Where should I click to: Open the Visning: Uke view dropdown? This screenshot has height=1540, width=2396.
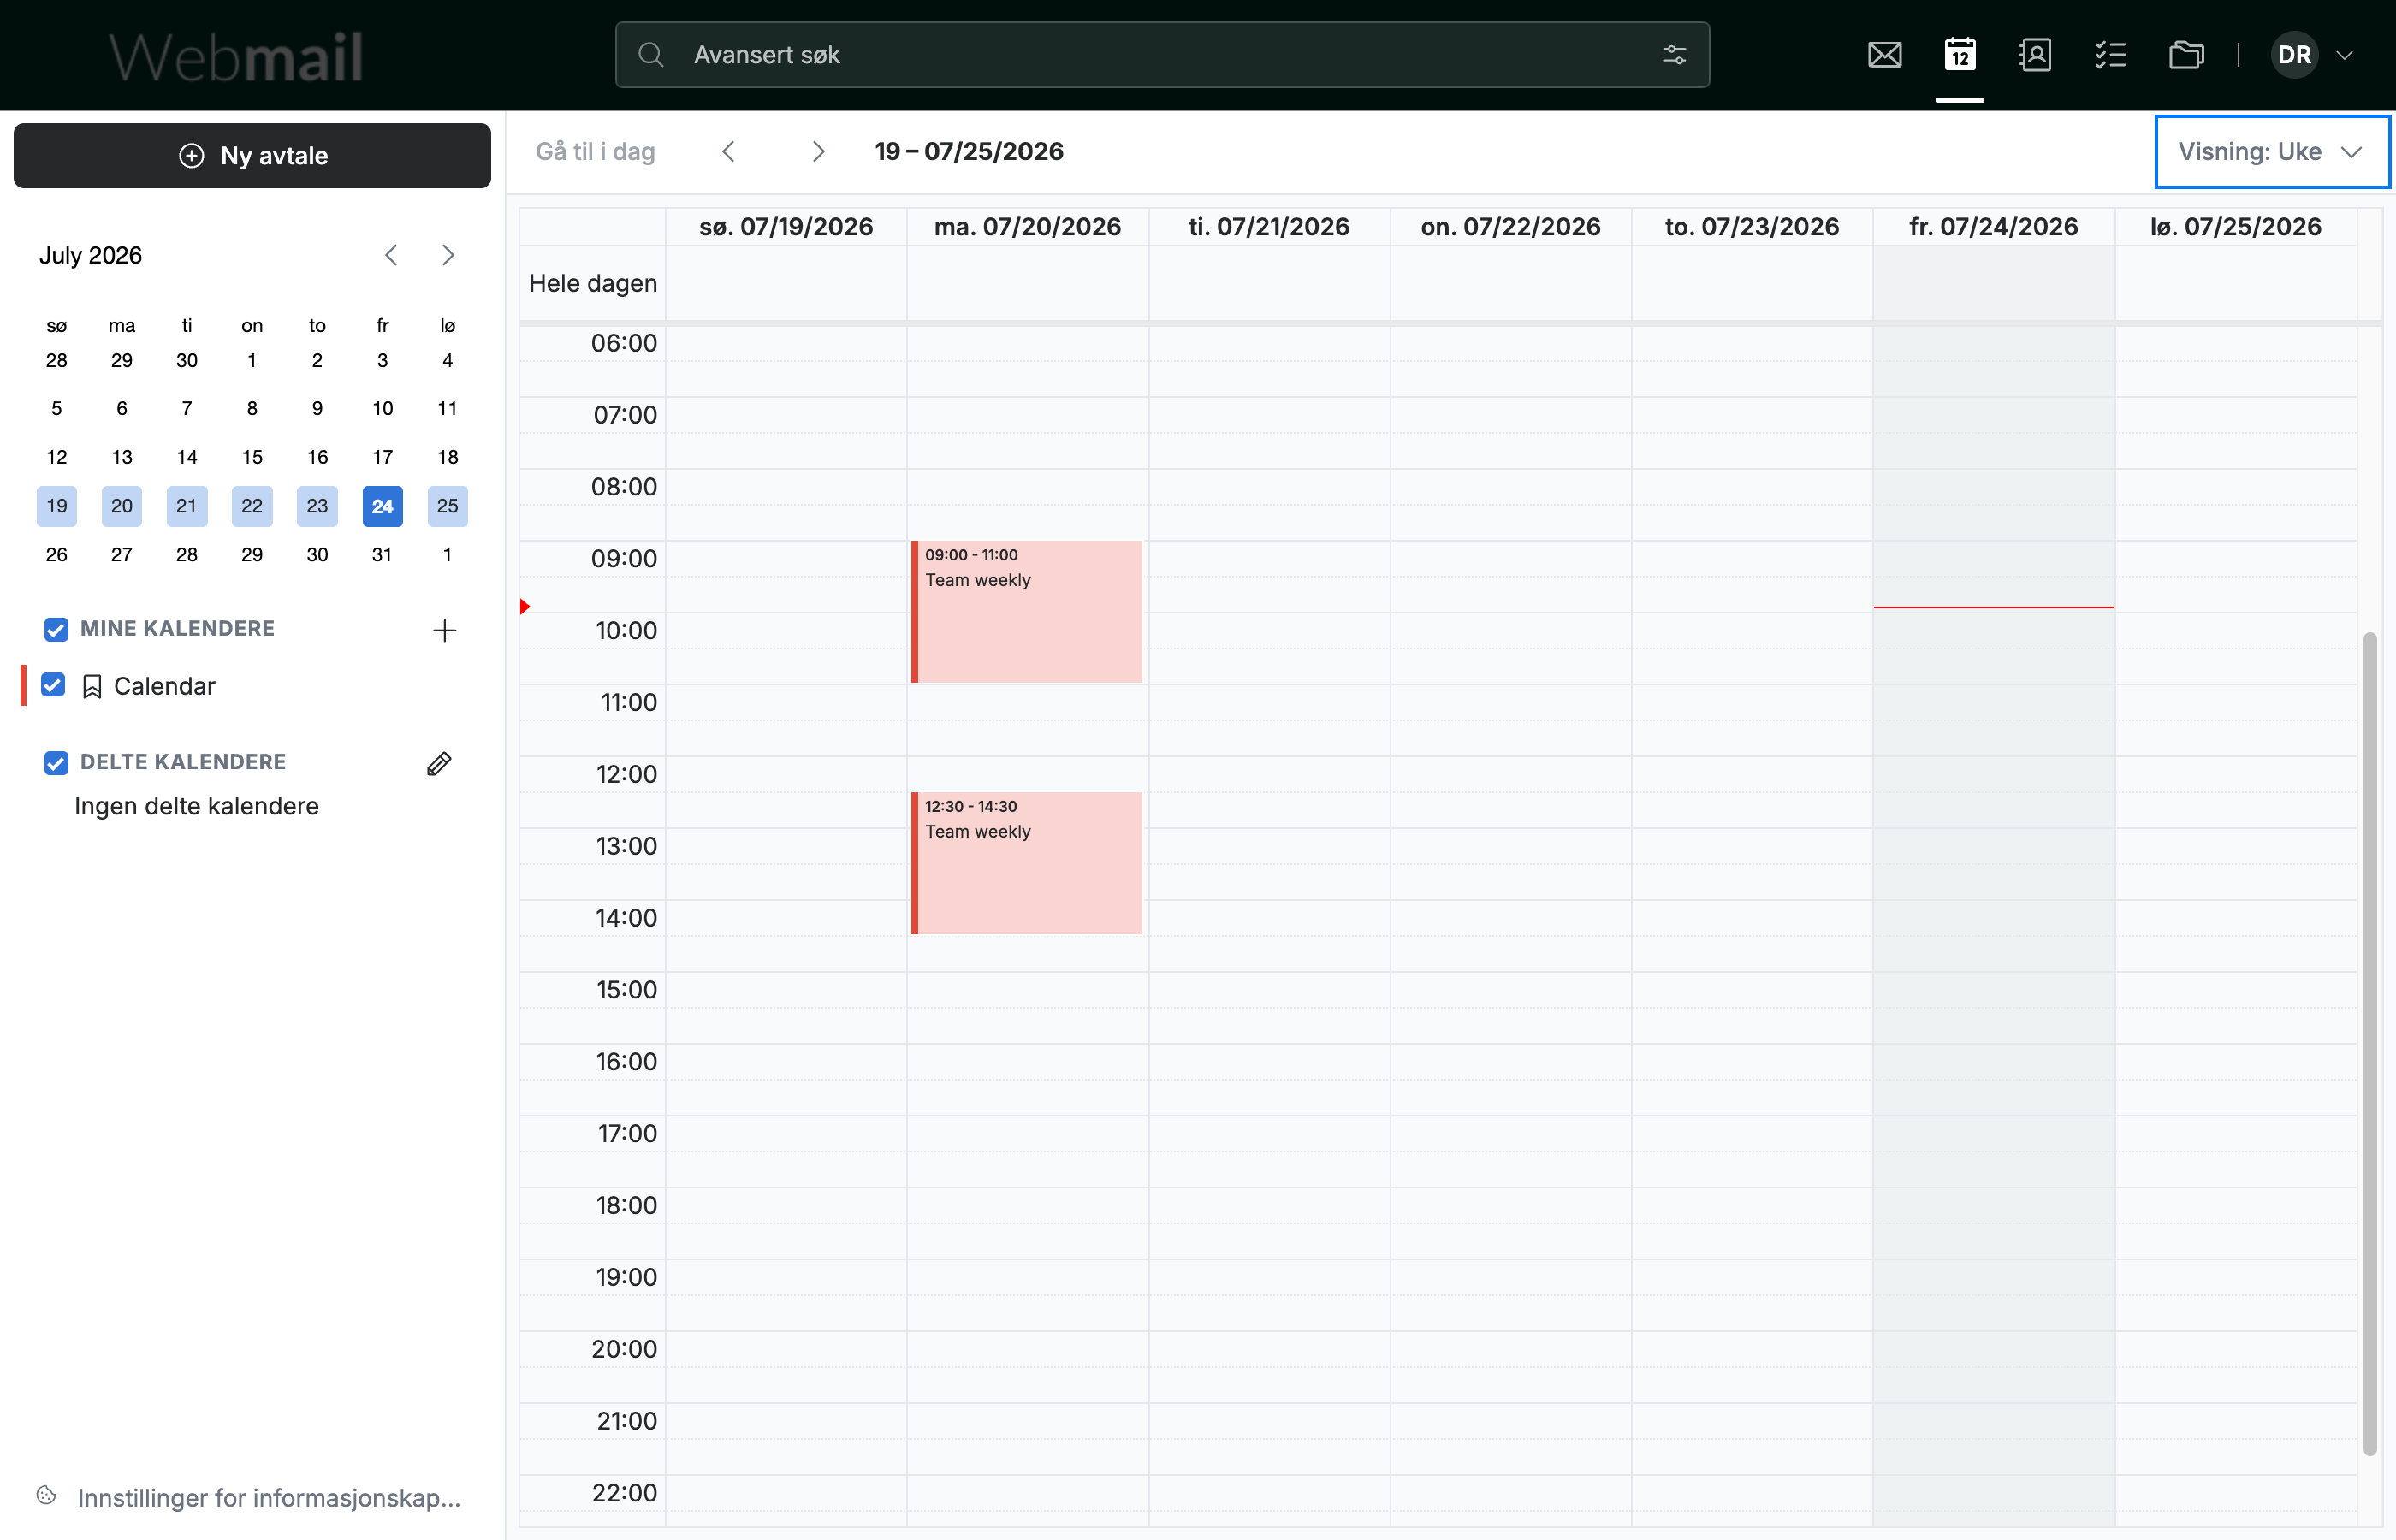coord(2271,152)
